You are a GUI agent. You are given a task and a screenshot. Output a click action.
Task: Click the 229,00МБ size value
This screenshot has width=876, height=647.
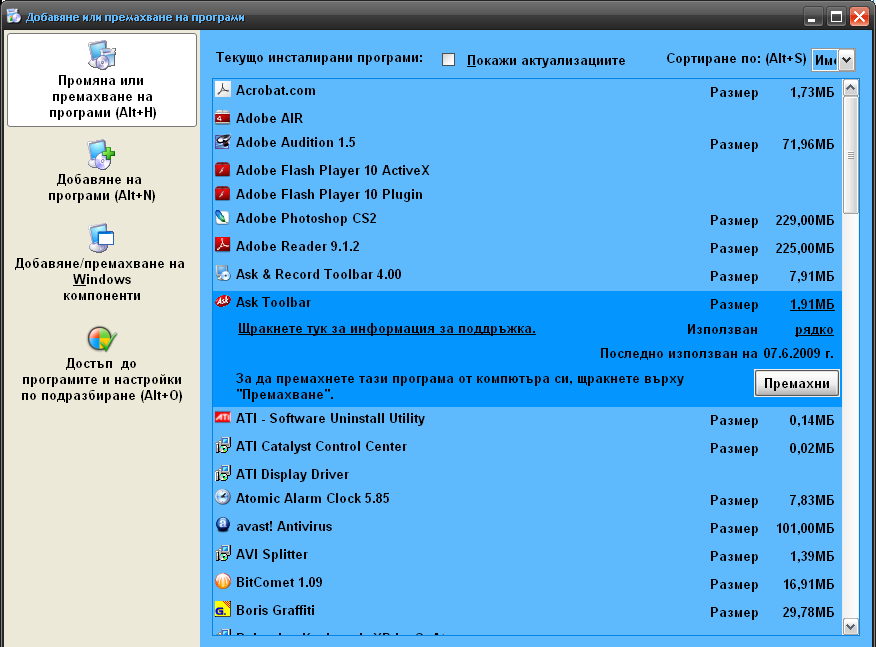pyautogui.click(x=804, y=221)
